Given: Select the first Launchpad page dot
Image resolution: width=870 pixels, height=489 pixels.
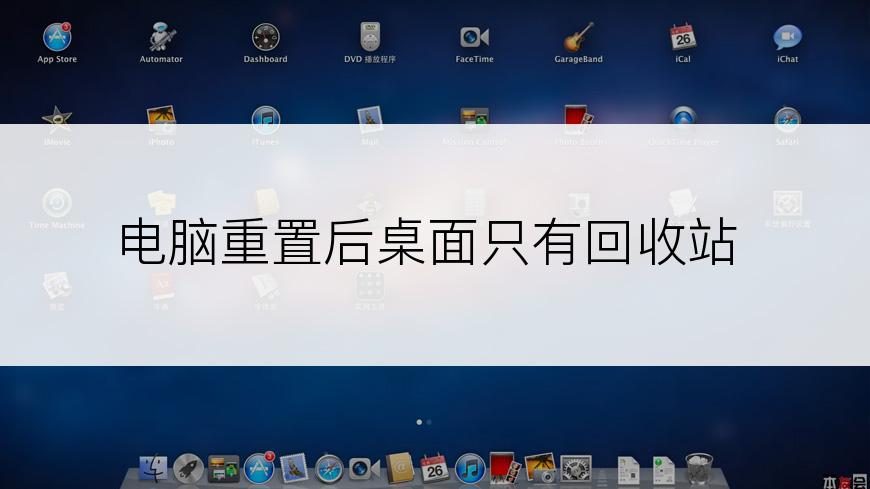Looking at the screenshot, I should tap(419, 422).
